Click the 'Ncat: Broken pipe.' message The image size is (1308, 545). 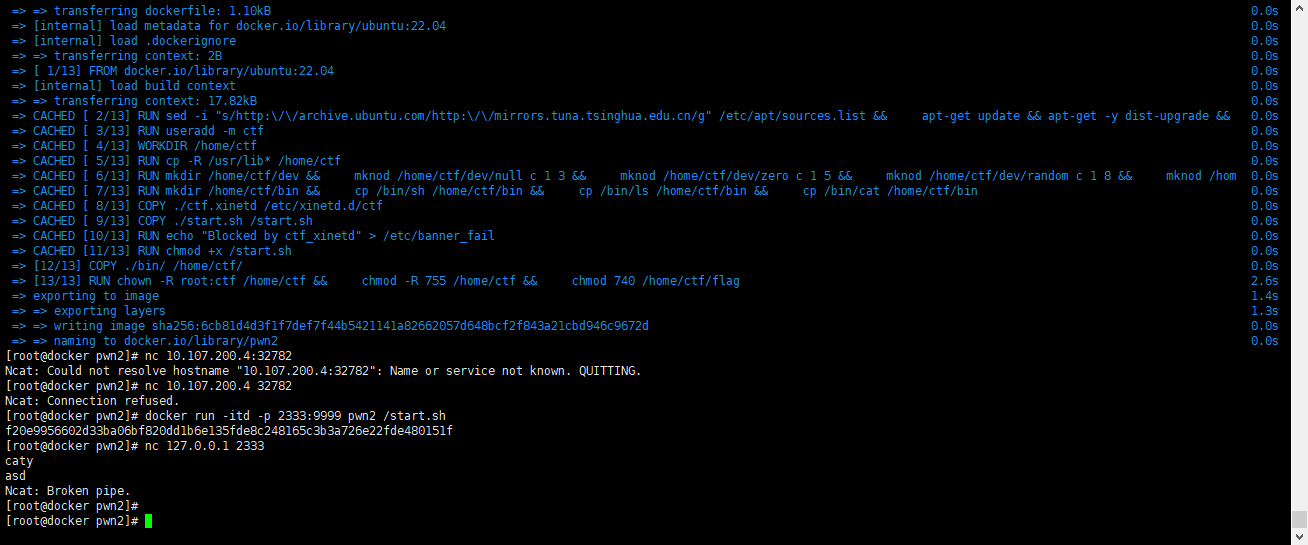[68, 491]
